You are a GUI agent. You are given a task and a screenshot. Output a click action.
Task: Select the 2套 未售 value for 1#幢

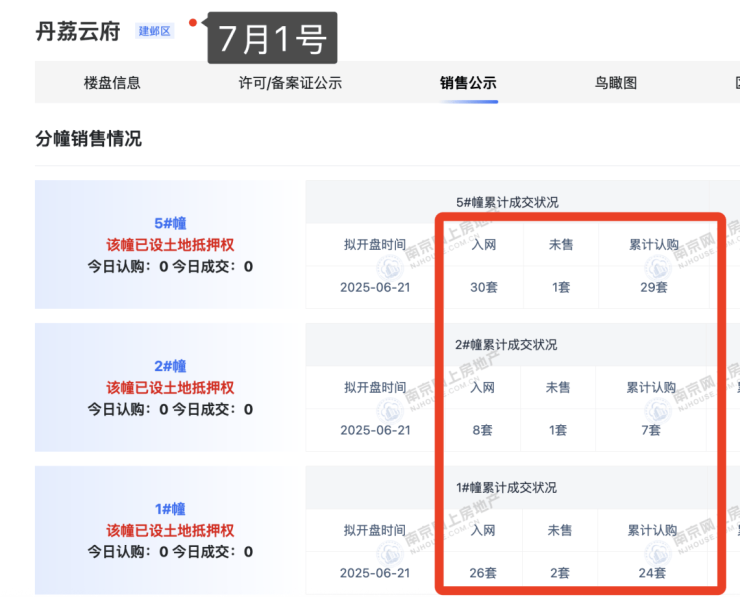pos(560,573)
